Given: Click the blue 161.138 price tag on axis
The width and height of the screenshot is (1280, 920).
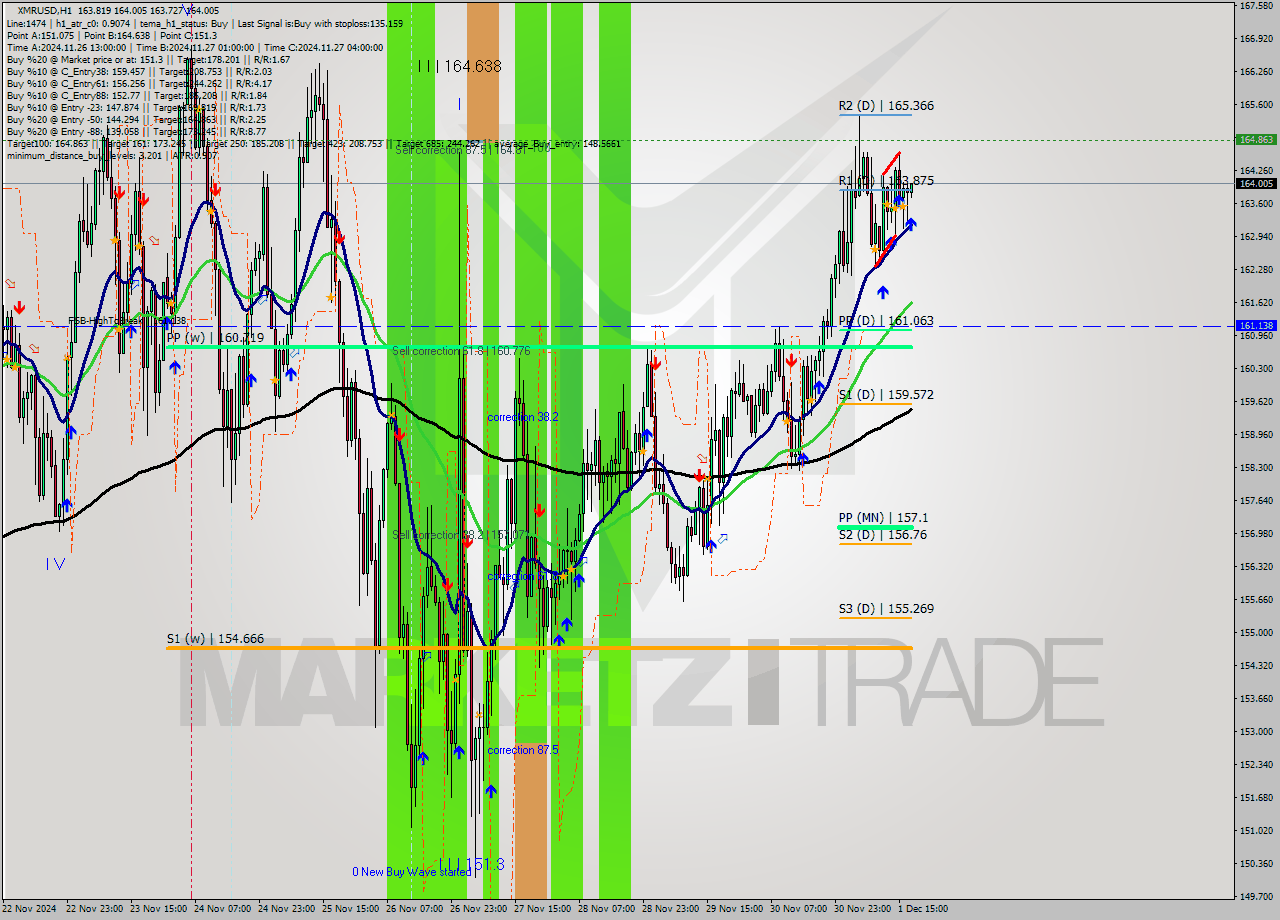Looking at the screenshot, I should (1255, 326).
